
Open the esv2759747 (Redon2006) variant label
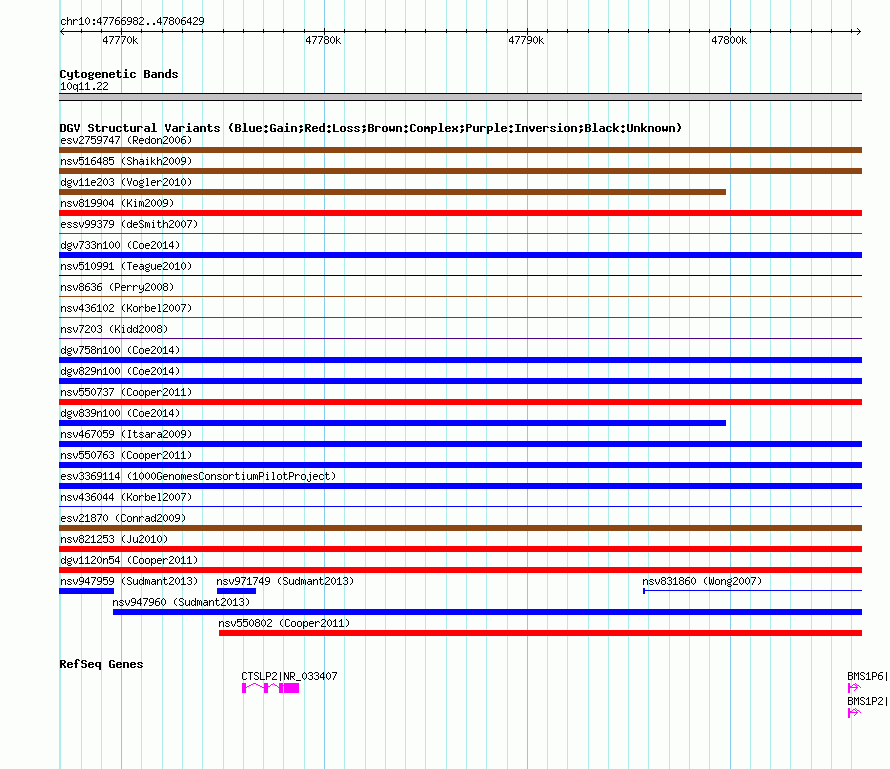point(126,140)
